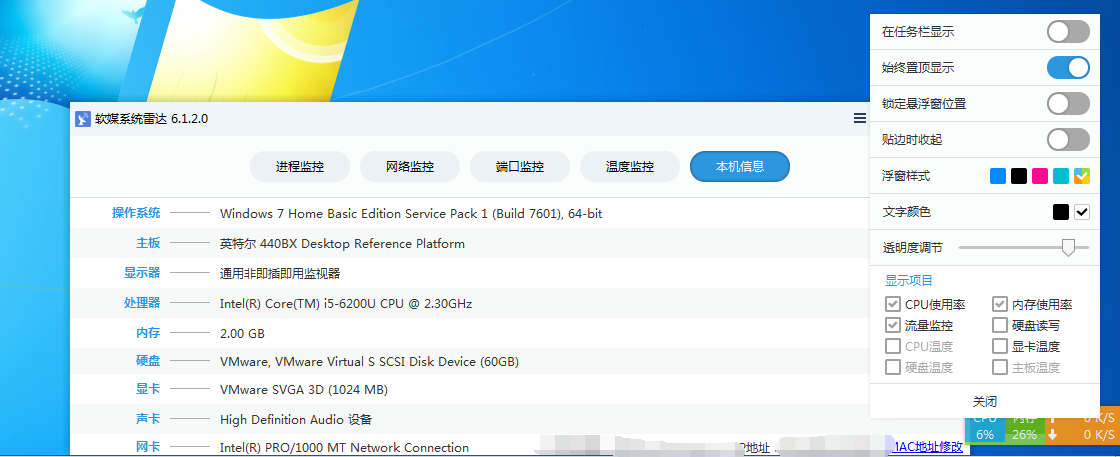The image size is (1120, 457).
Task: Click the 显示器 label
Action: (x=142, y=273)
